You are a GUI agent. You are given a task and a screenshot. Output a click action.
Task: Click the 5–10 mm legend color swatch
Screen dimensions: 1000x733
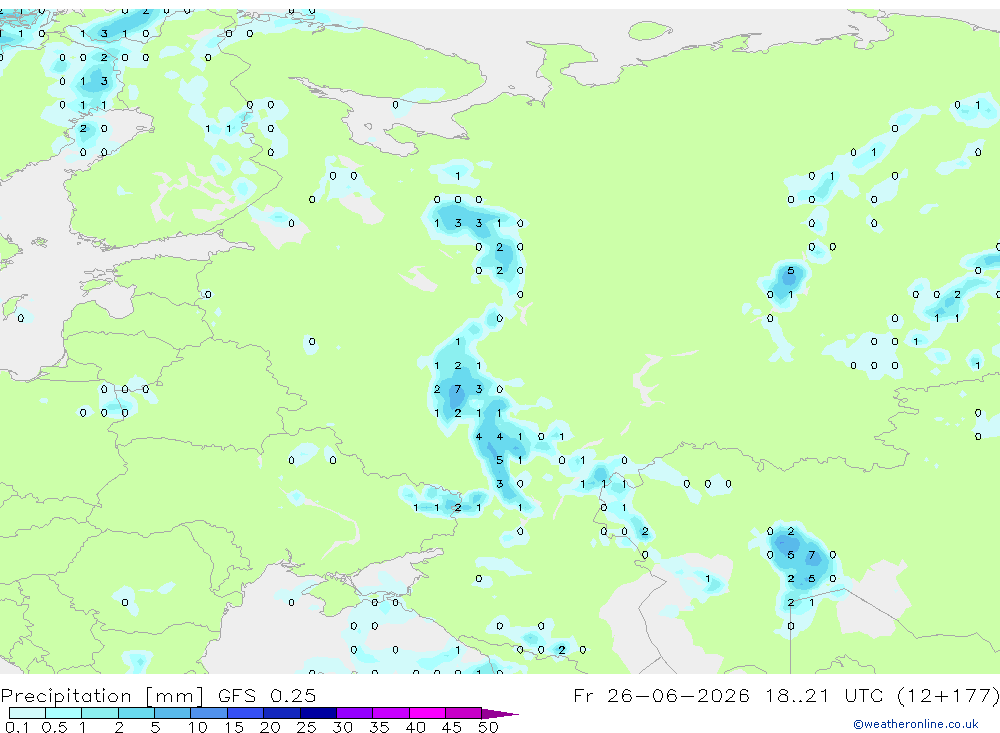tap(173, 713)
